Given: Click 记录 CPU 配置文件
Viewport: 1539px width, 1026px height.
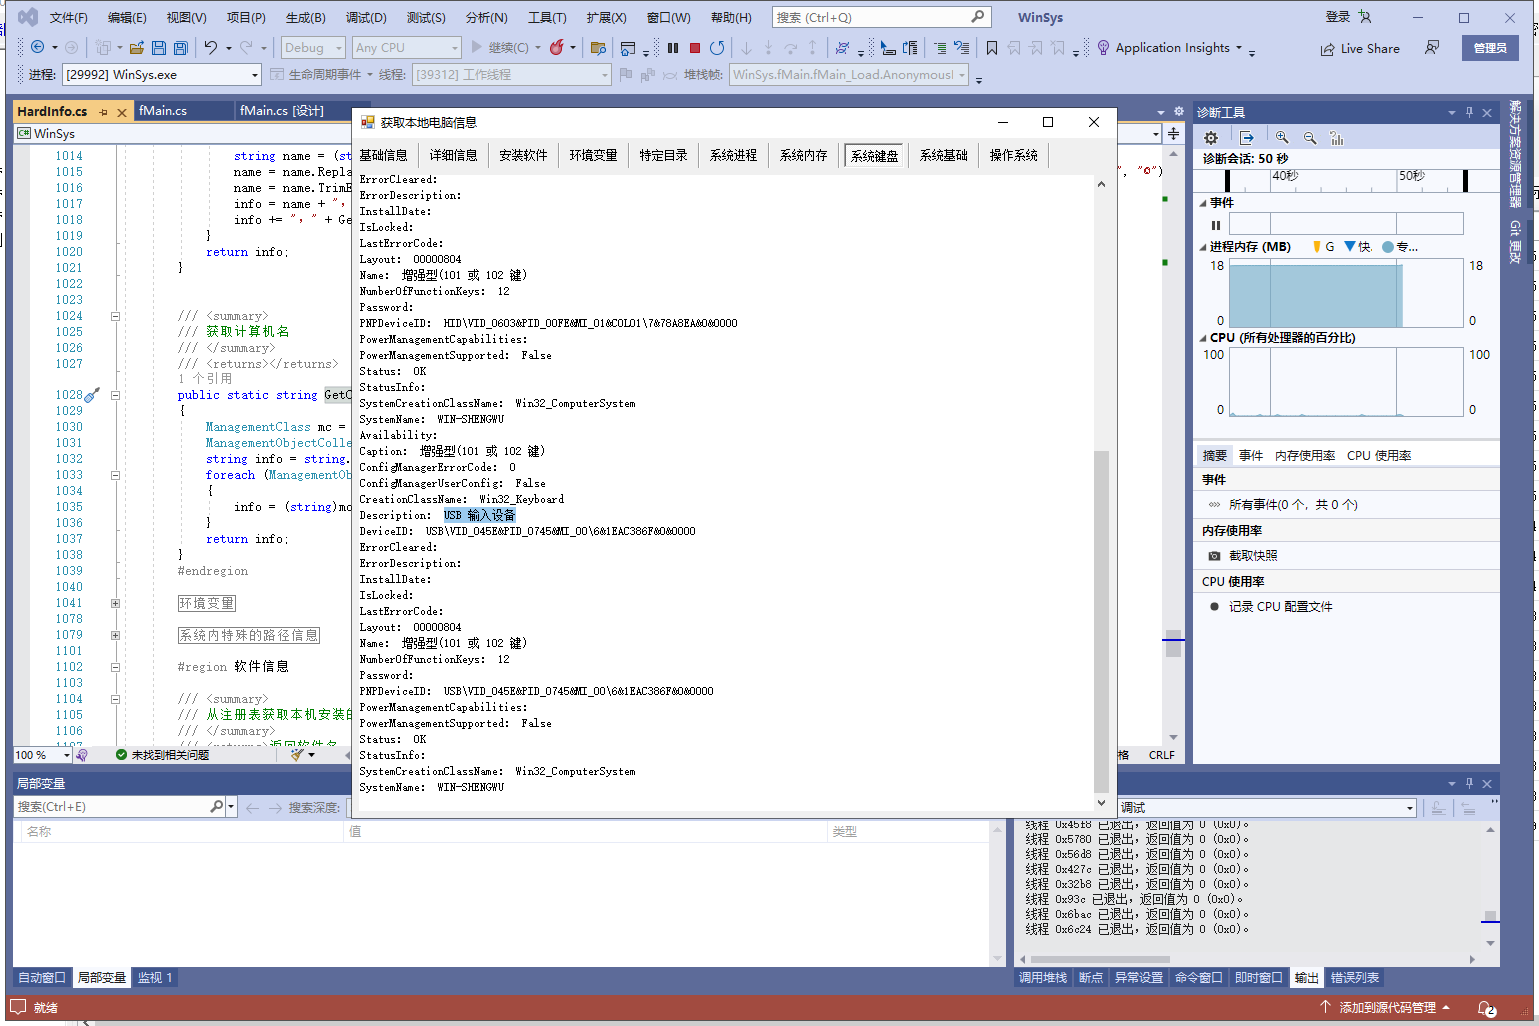Looking at the screenshot, I should click(1280, 607).
